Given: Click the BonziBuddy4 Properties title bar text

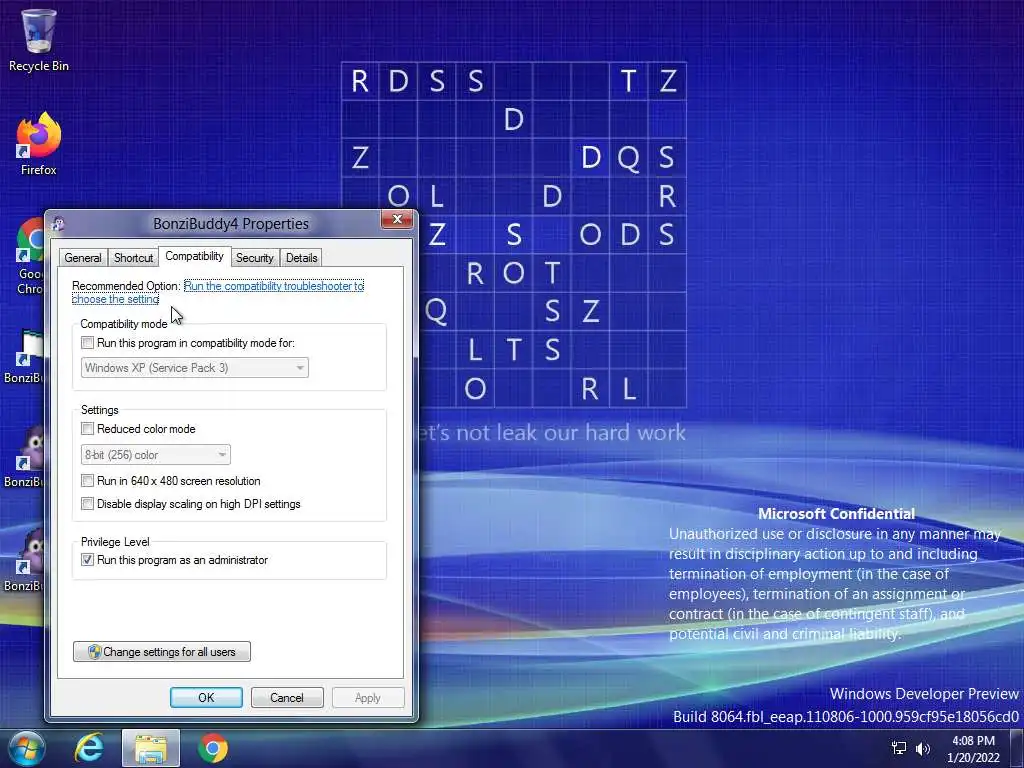Looking at the screenshot, I should pyautogui.click(x=231, y=224).
